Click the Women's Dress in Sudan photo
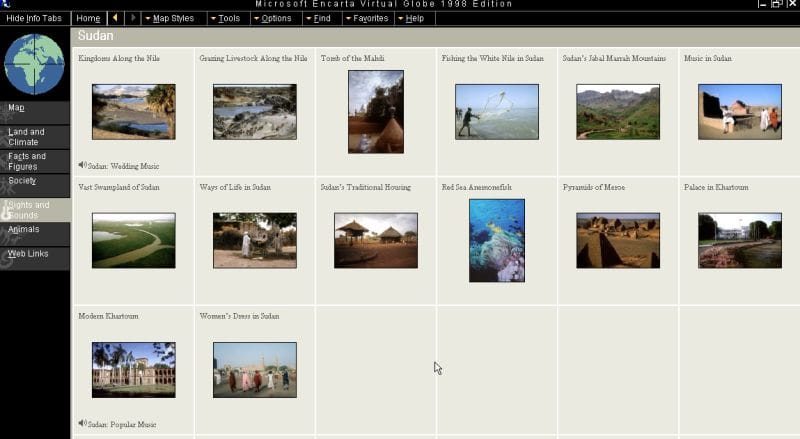 254,369
